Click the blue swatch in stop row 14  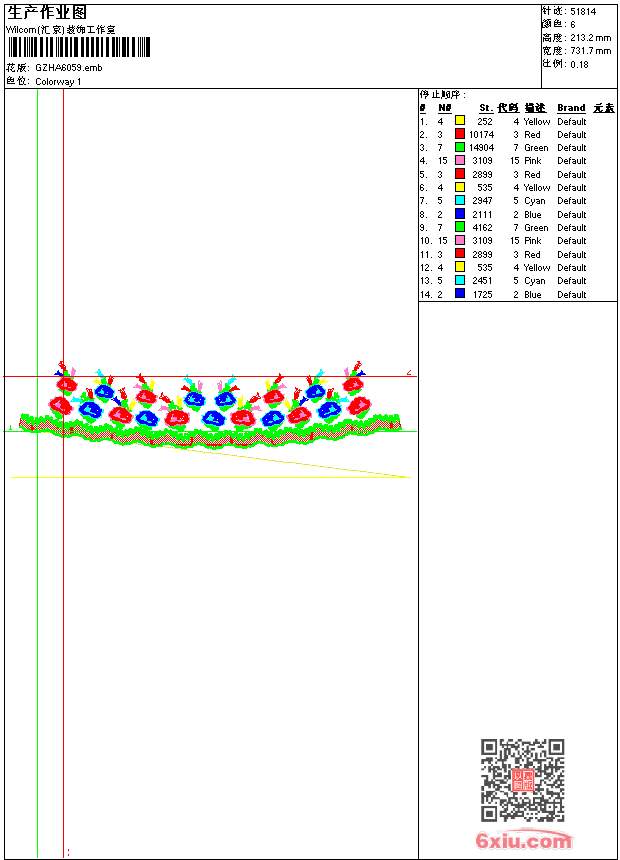click(460, 294)
